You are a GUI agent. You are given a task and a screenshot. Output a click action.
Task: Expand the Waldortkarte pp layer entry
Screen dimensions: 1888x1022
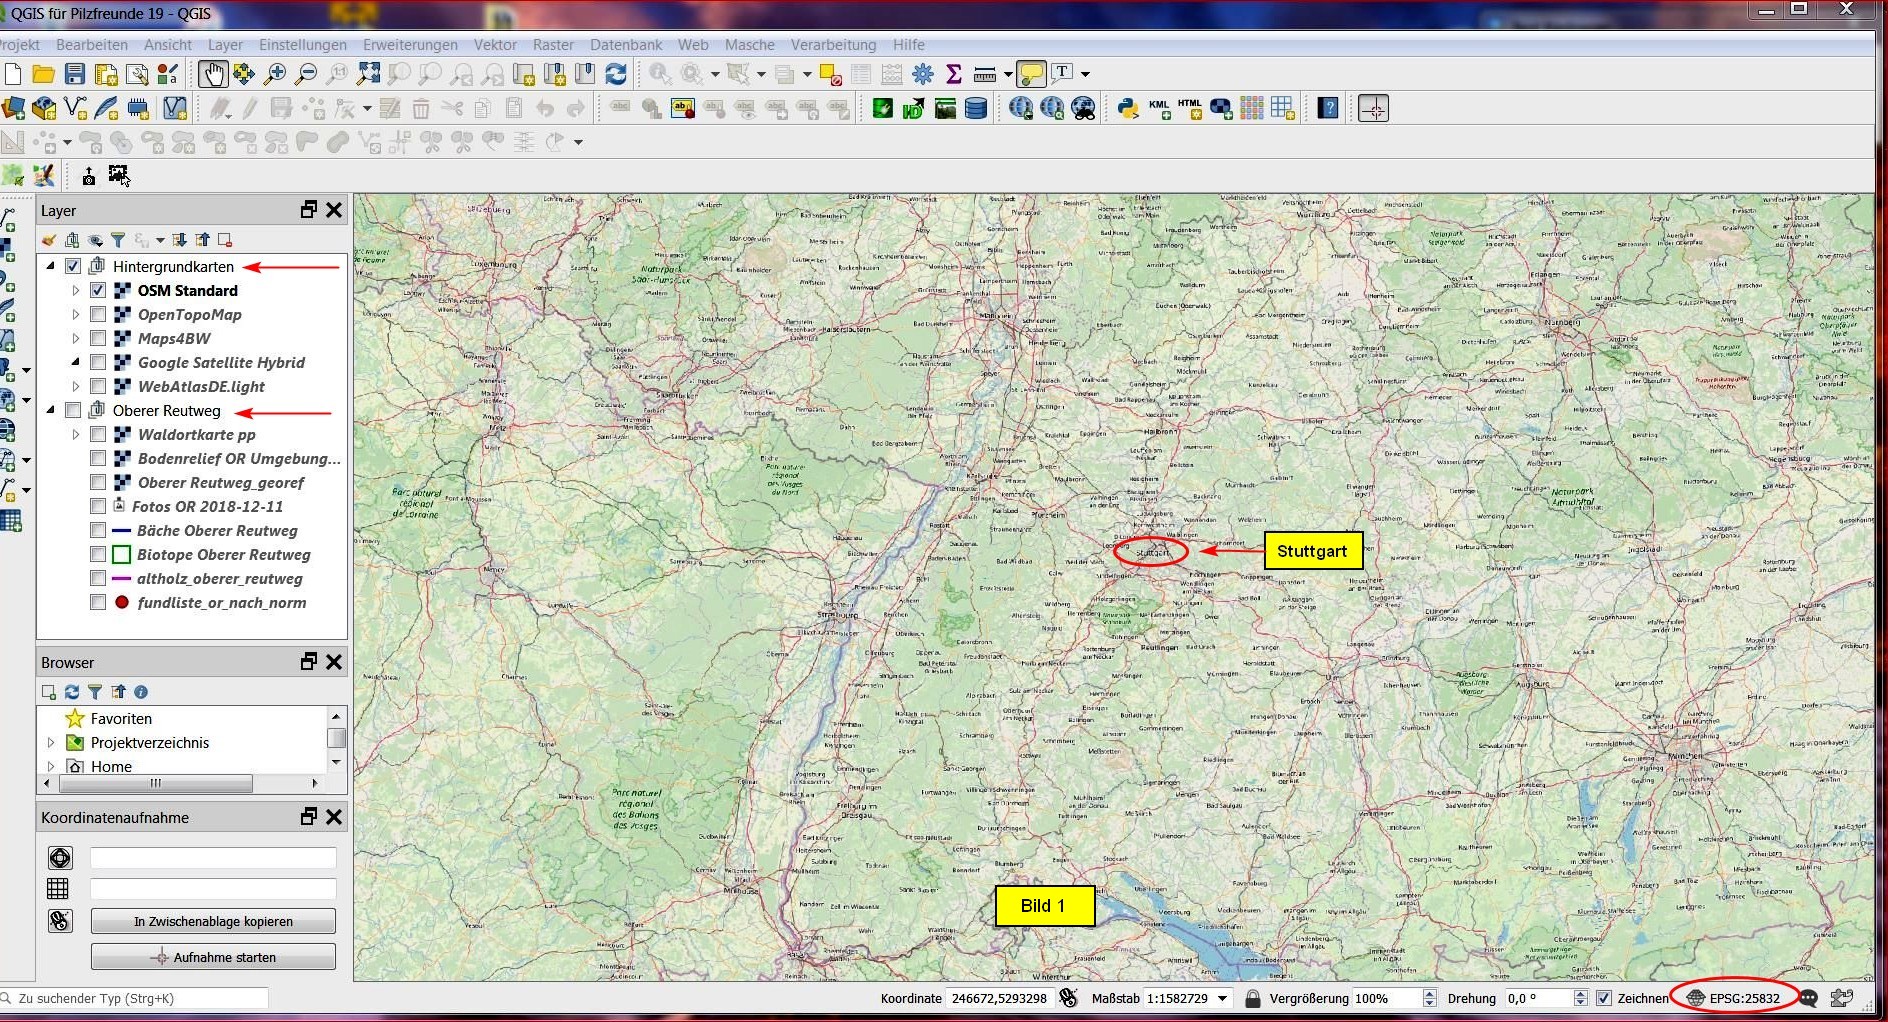(75, 435)
